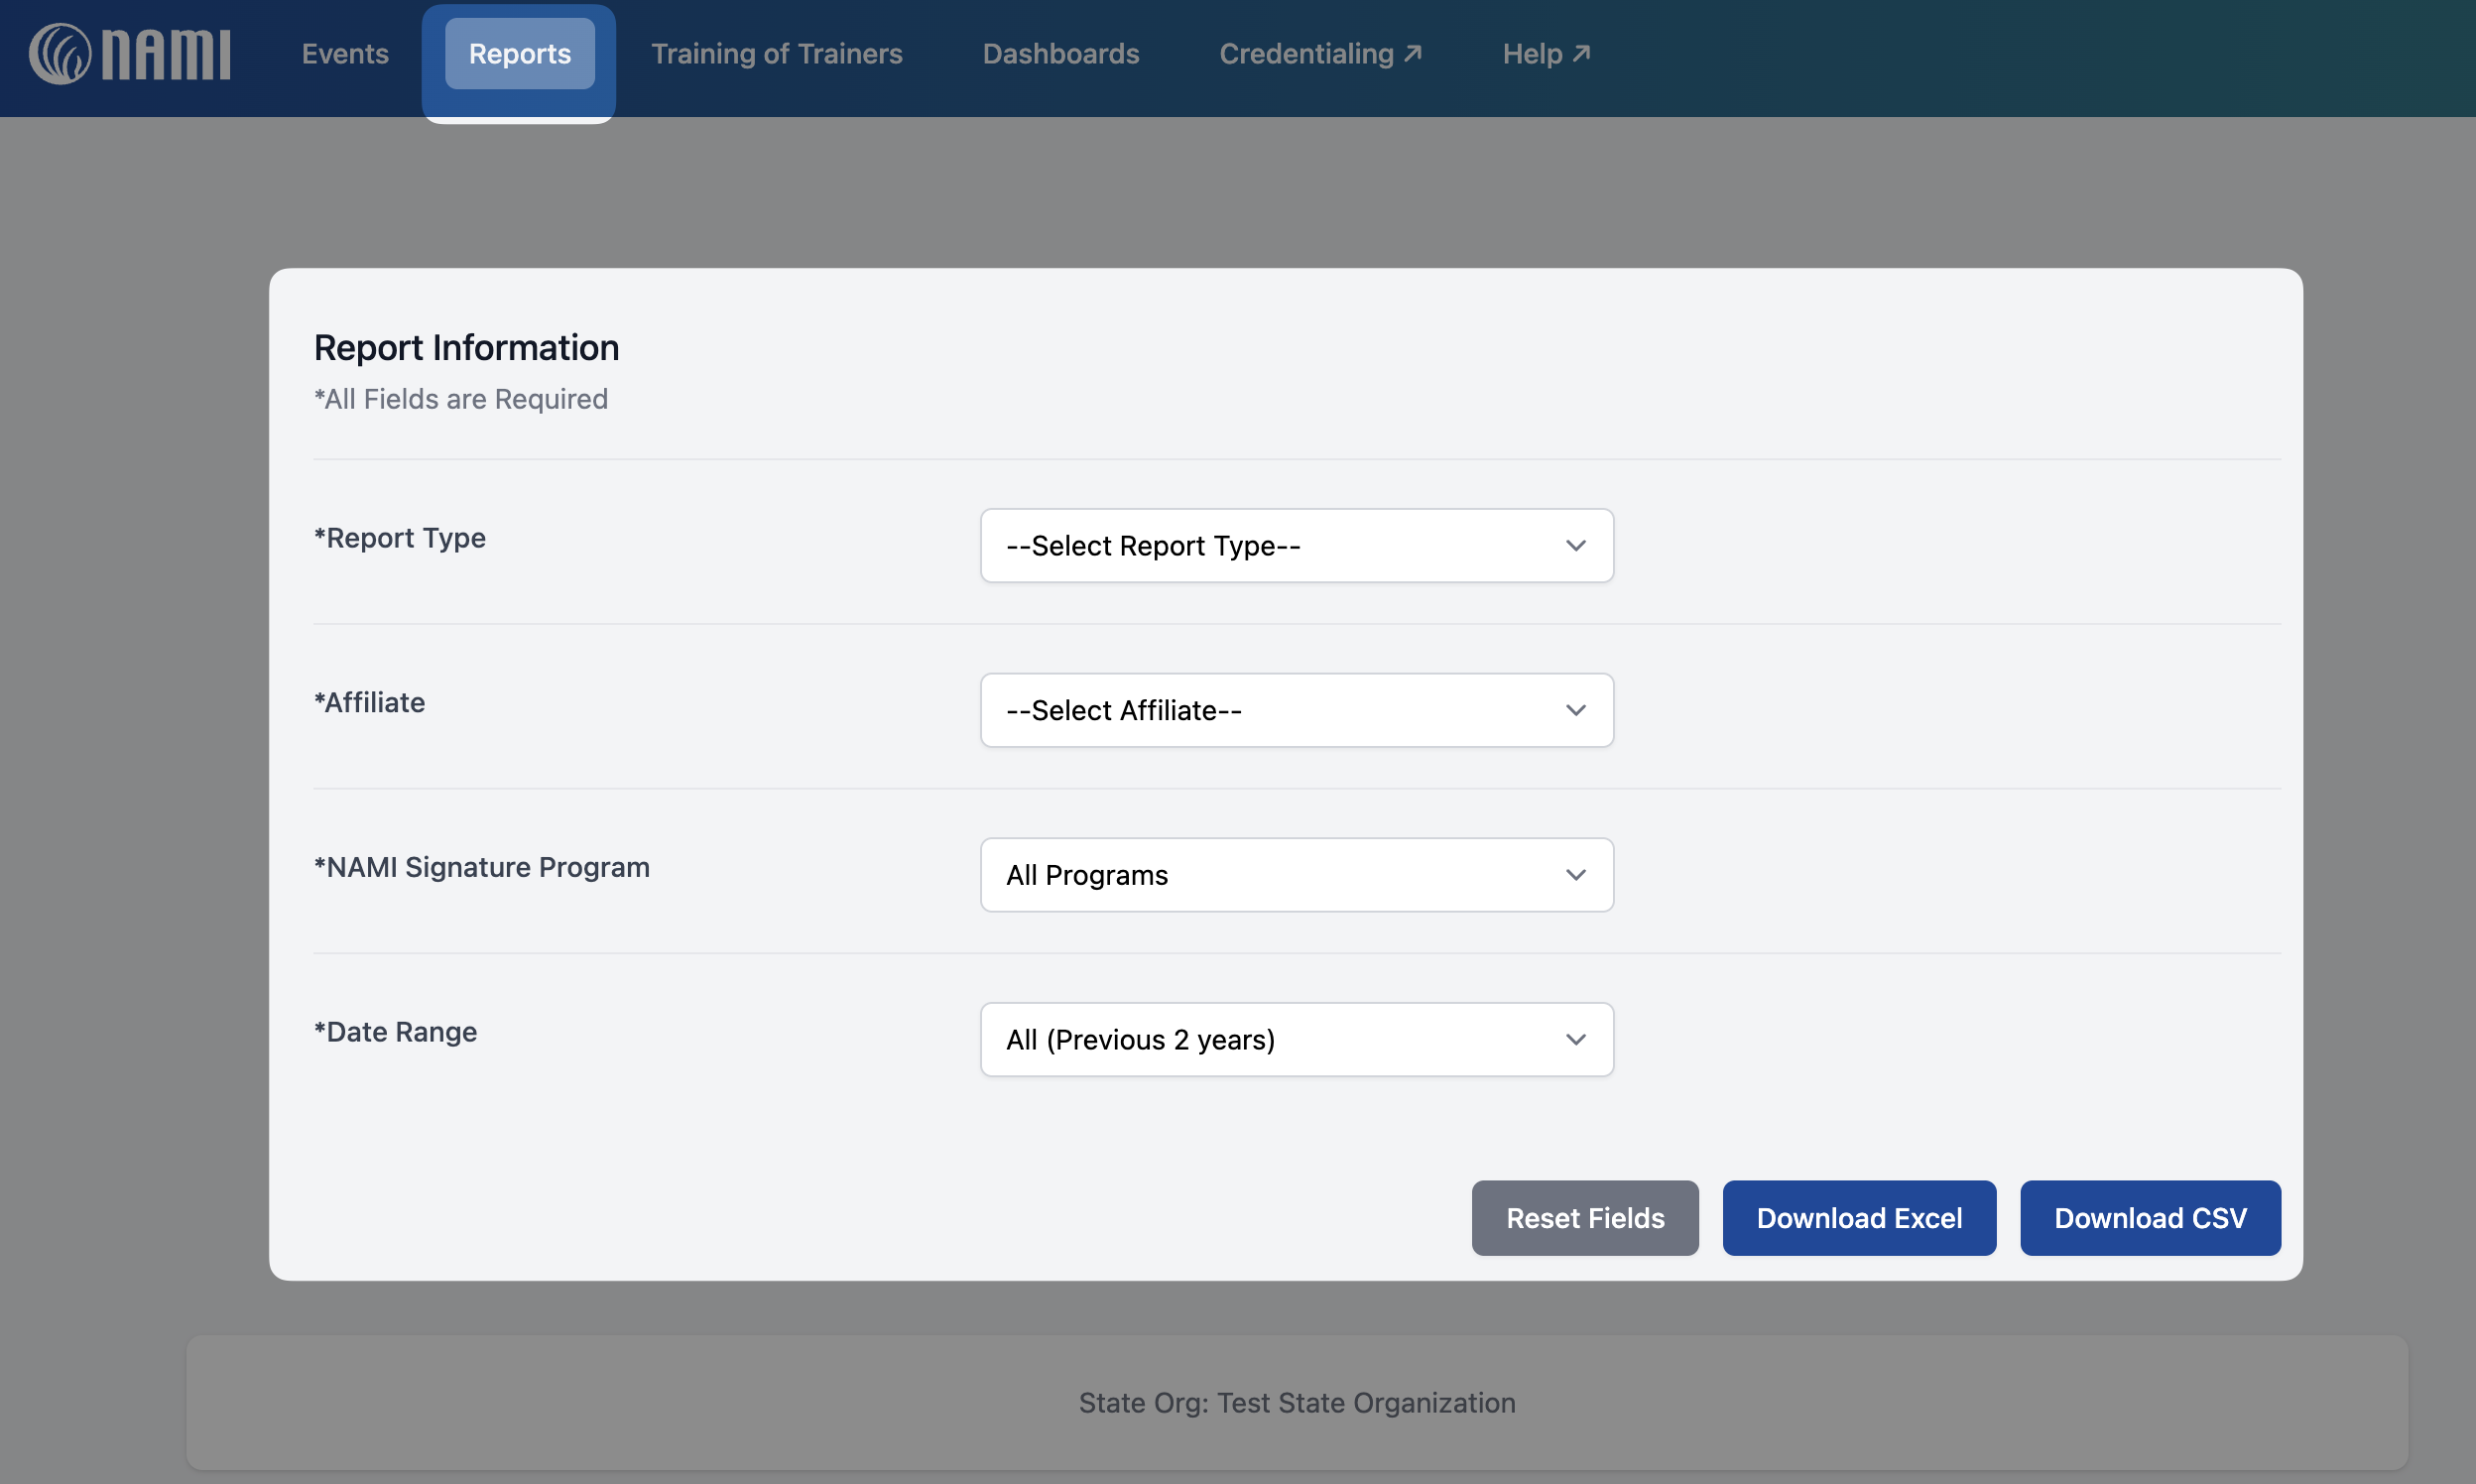Click the Download Excel button
Viewport: 2476px width, 1484px height.
1858,1218
